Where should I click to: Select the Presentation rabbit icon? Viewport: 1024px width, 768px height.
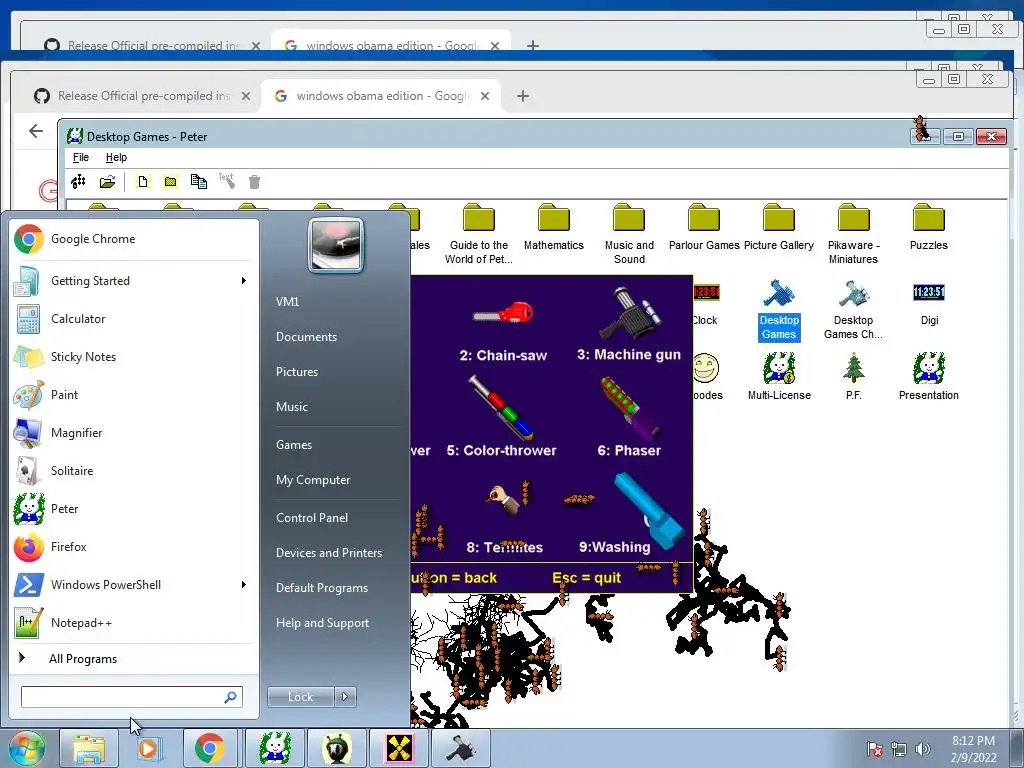point(929,377)
